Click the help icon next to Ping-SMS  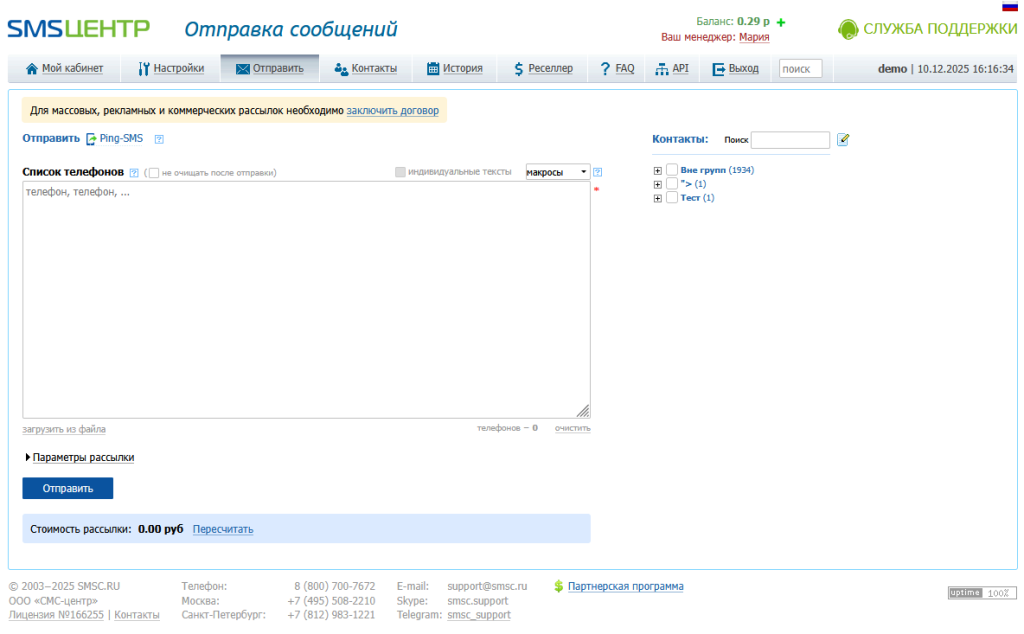click(x=159, y=139)
